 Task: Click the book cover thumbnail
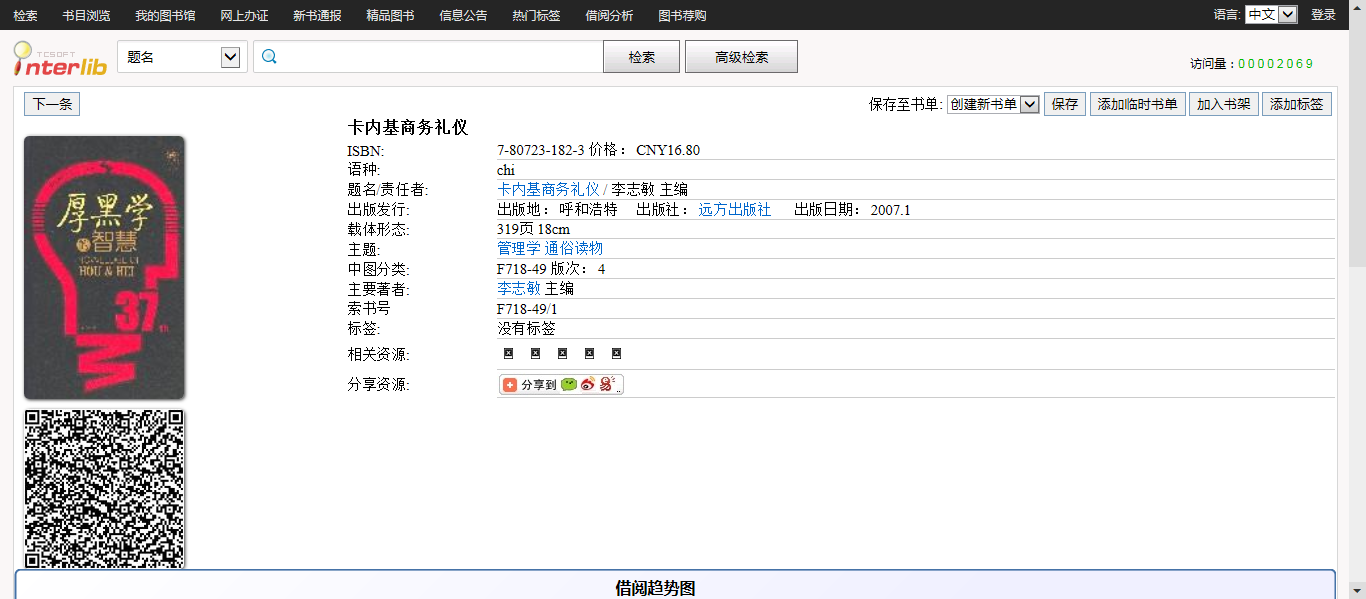pyautogui.click(x=104, y=268)
